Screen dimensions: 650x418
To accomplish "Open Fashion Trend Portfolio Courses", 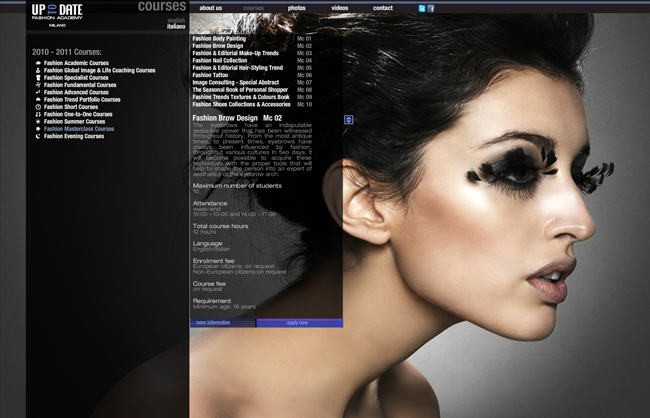I will [x=82, y=100].
